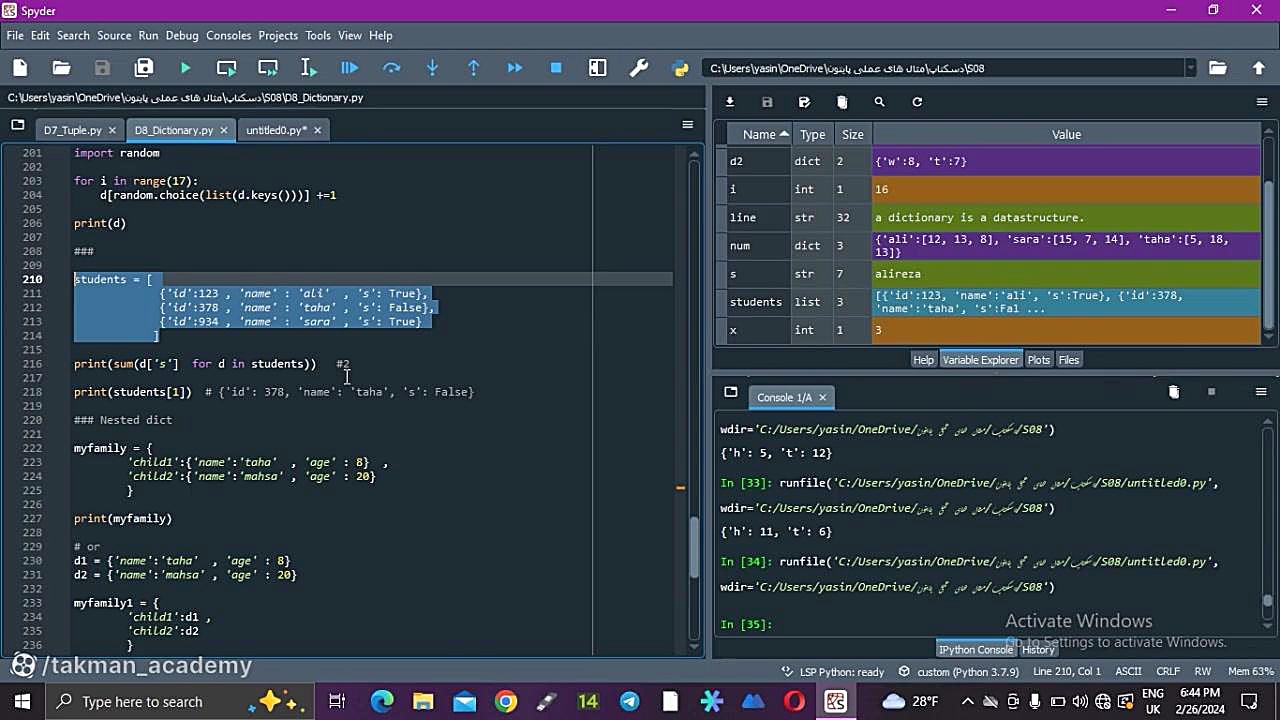Image resolution: width=1280 pixels, height=720 pixels.
Task: Sort variables by Name column header
Action: 759,134
